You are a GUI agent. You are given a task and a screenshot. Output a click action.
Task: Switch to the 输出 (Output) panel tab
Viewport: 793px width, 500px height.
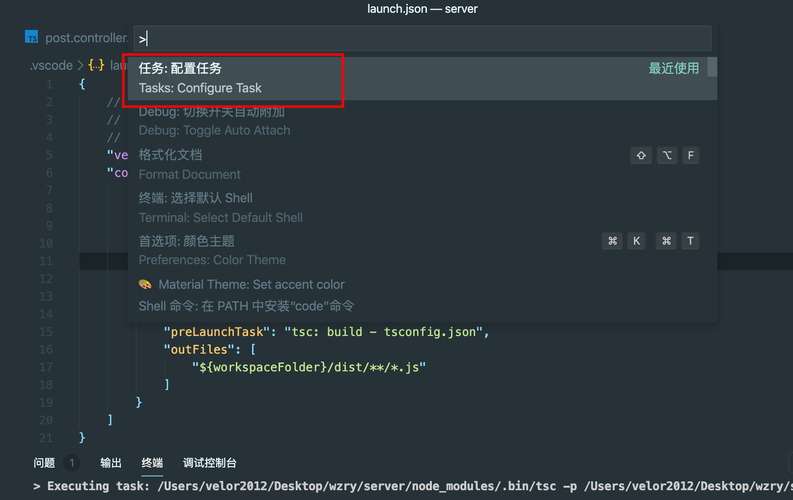(x=111, y=463)
